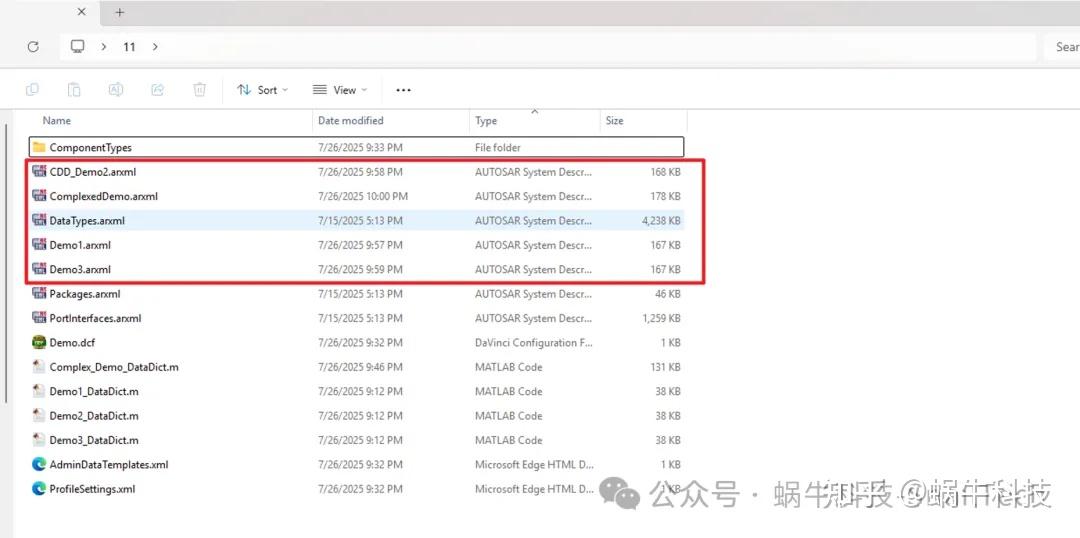This screenshot has height=538, width=1080.
Task: Click the File folder type text
Action: [497, 147]
